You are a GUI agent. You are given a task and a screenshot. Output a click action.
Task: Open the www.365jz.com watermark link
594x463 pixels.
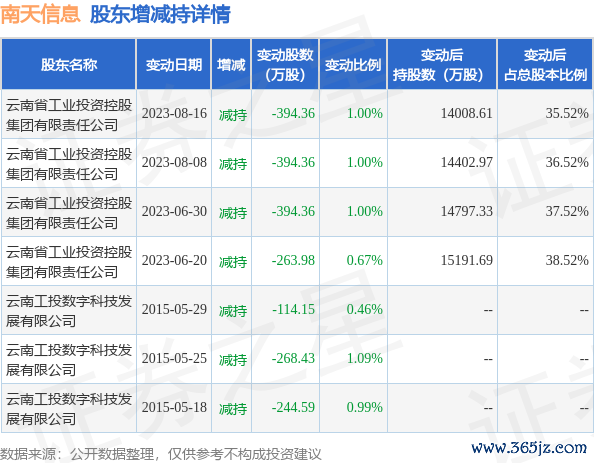pos(529,448)
